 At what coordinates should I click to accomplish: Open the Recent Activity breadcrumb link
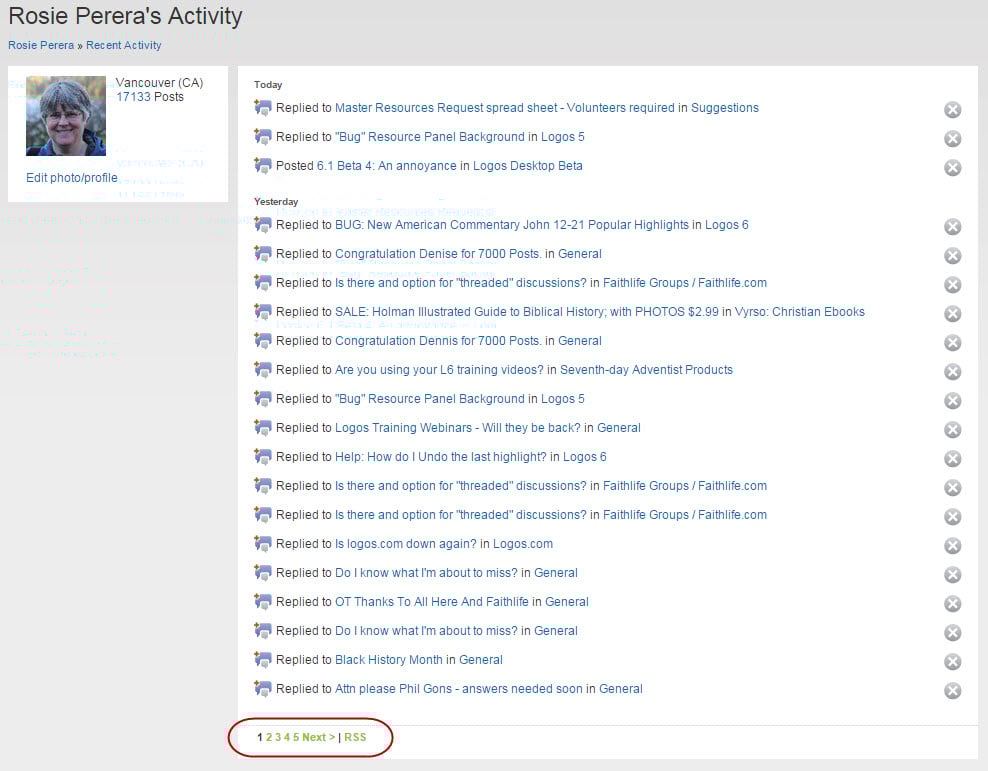[124, 45]
